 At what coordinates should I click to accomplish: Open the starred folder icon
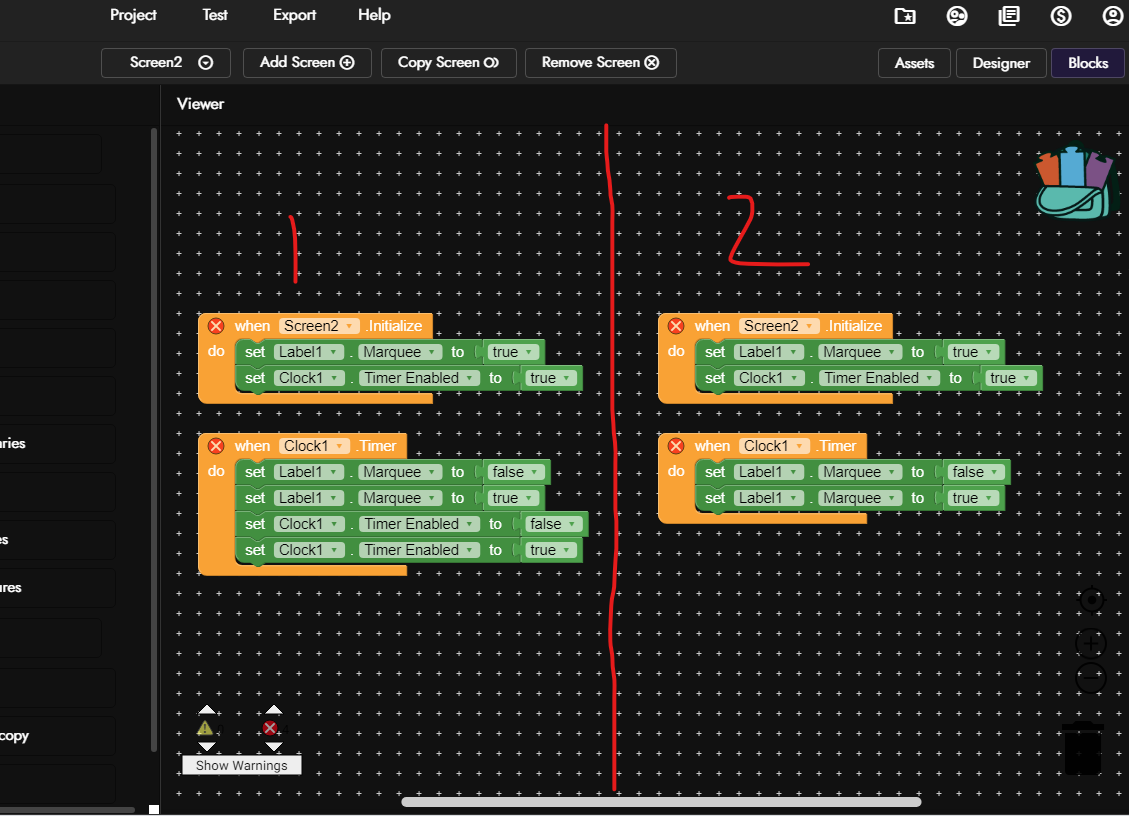904,16
